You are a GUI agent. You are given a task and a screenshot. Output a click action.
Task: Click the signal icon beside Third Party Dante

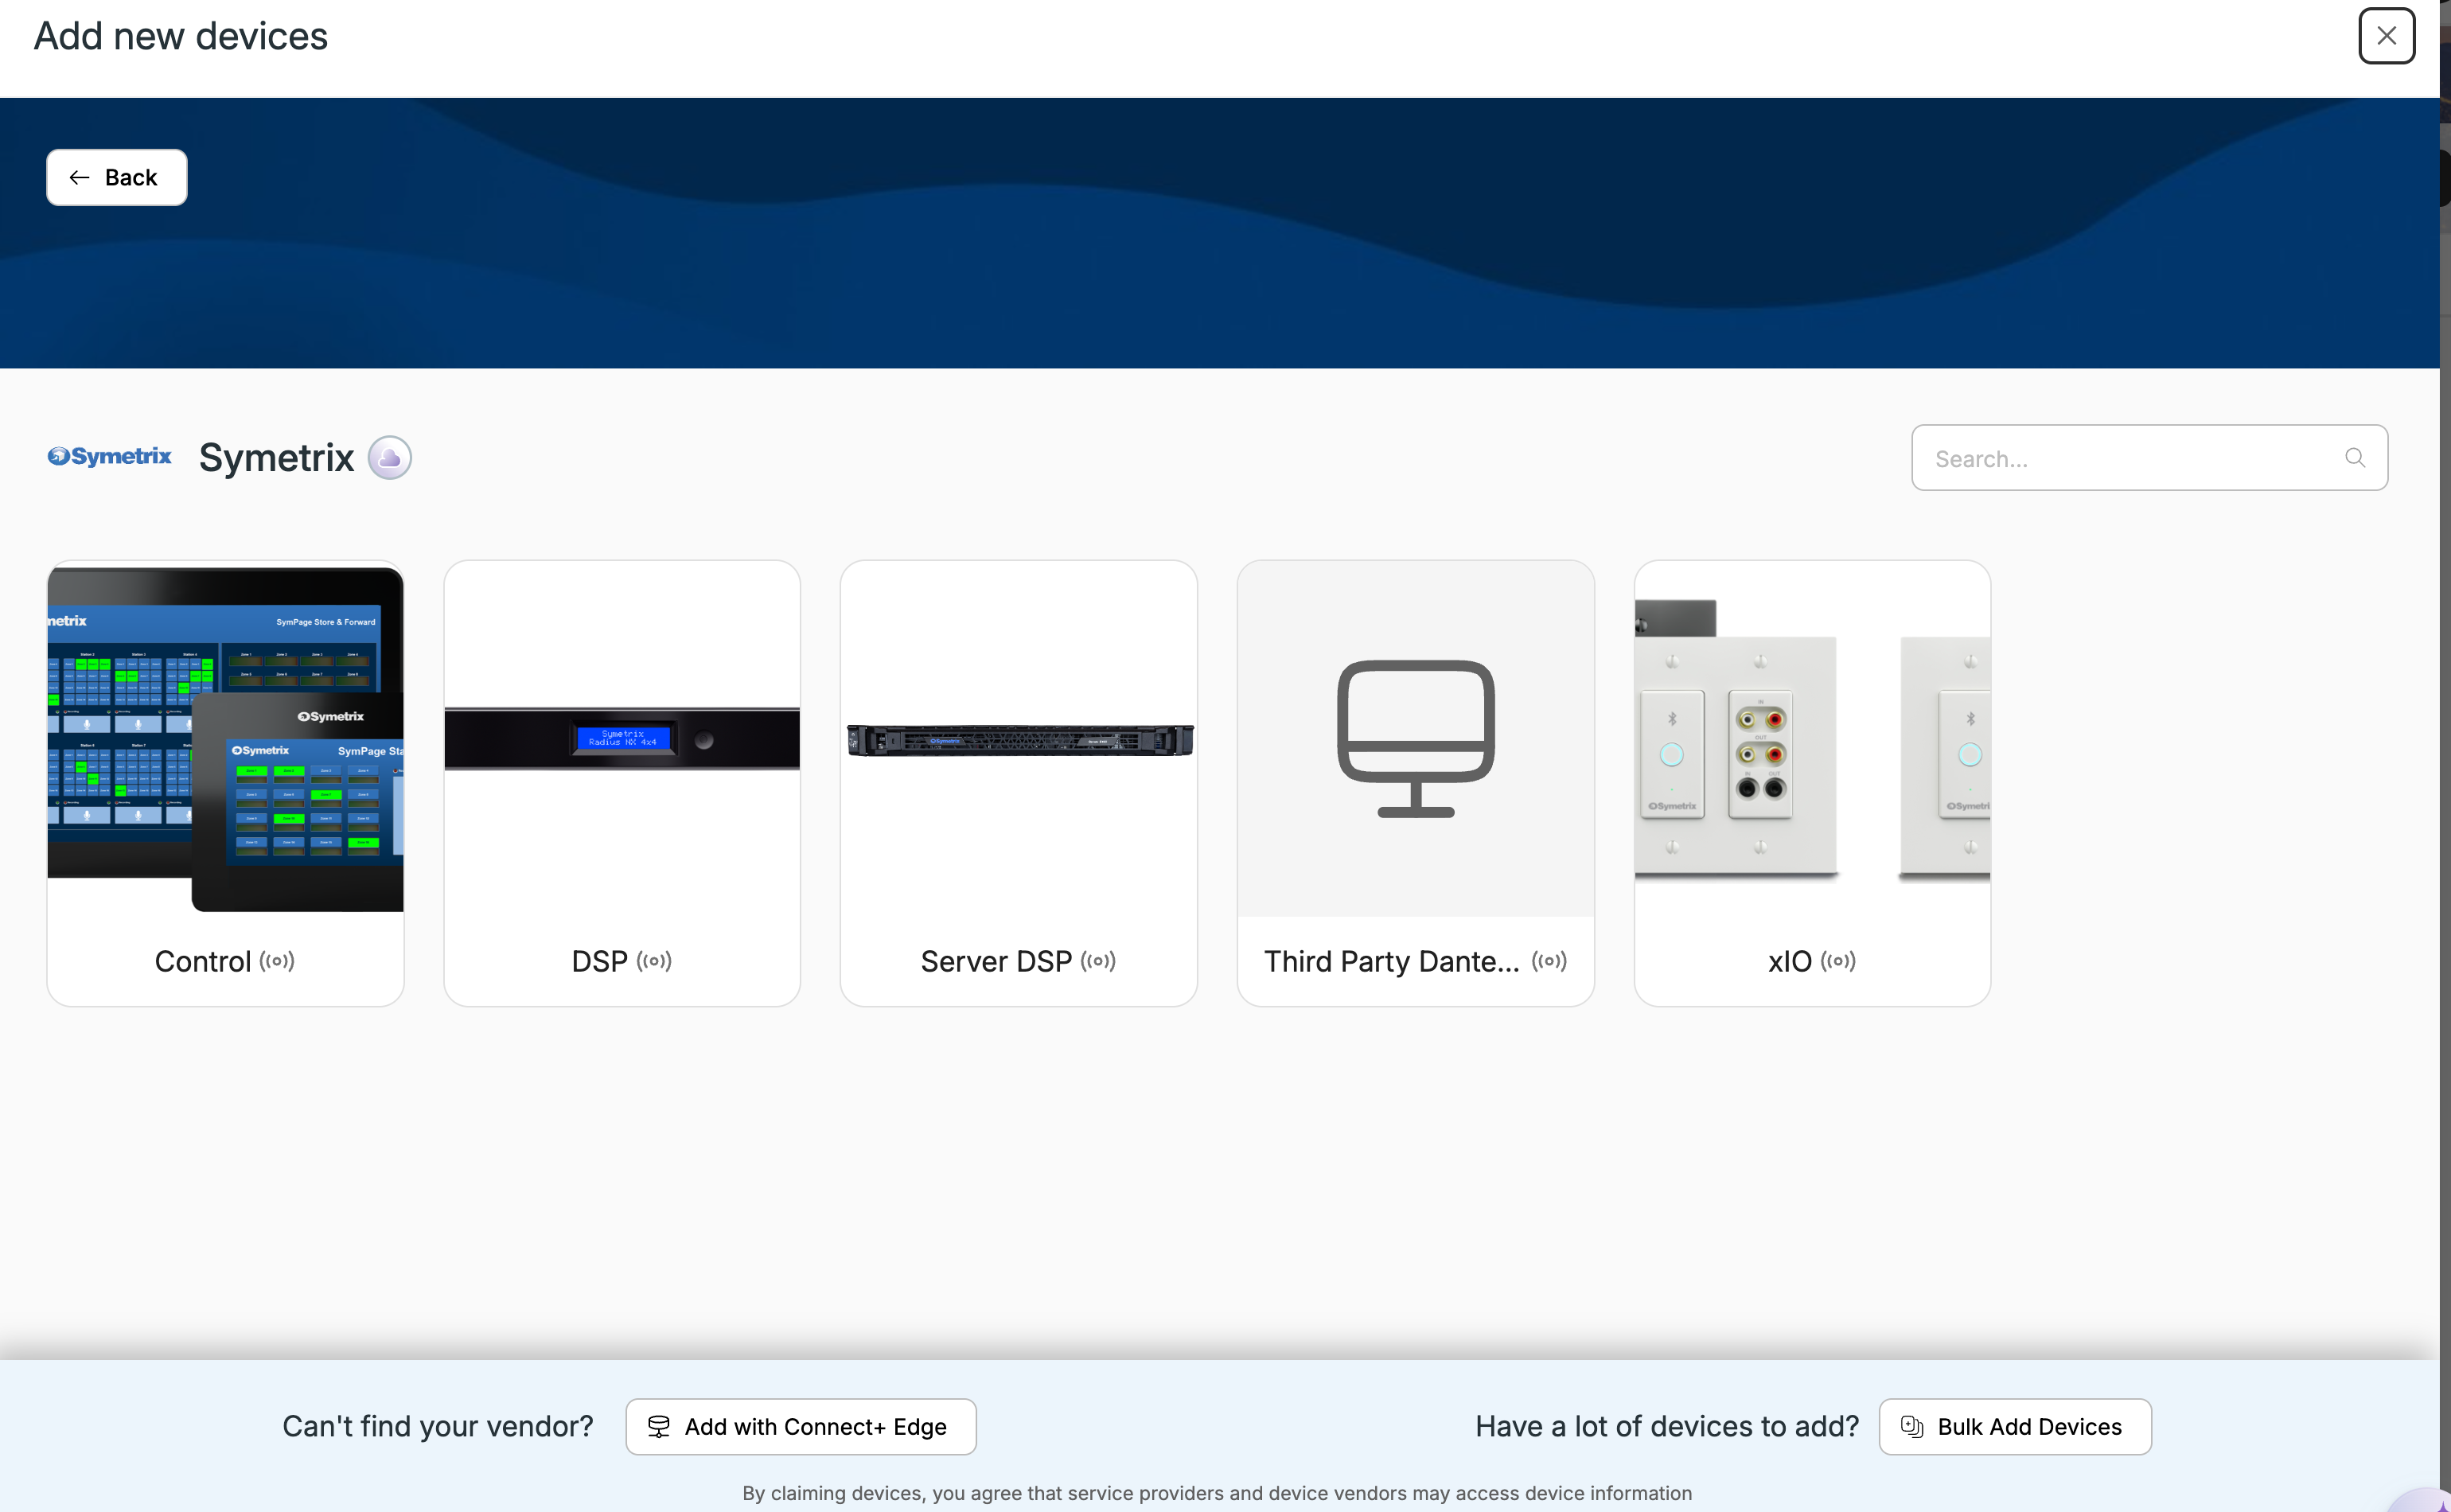pos(1549,961)
